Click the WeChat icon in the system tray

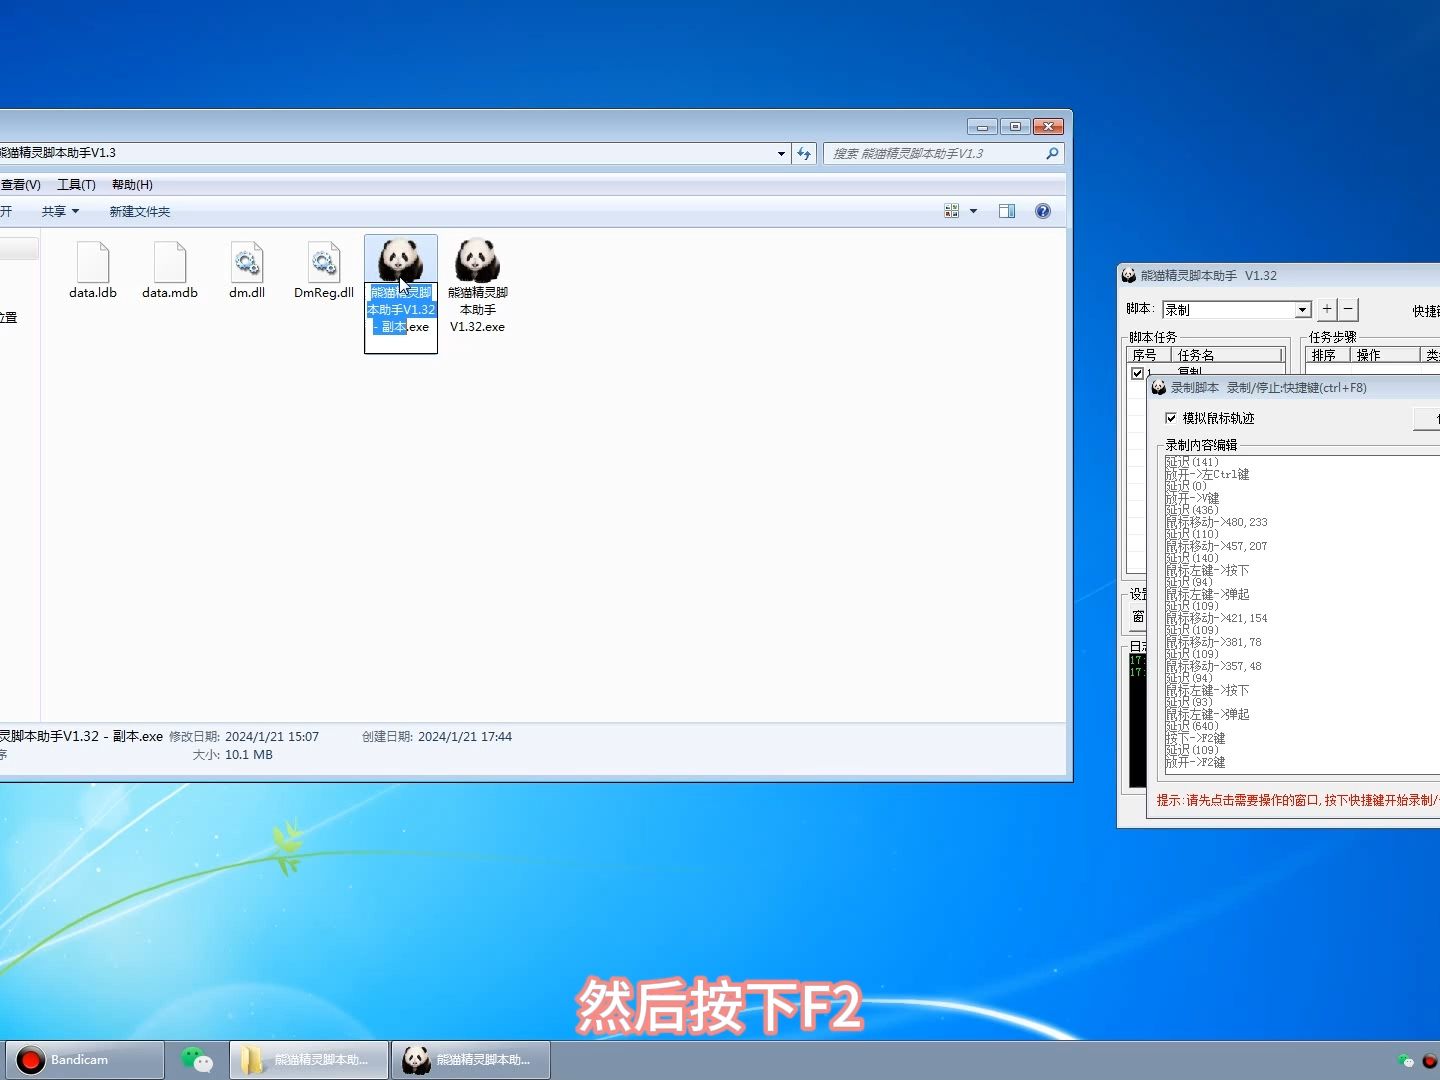click(1405, 1061)
